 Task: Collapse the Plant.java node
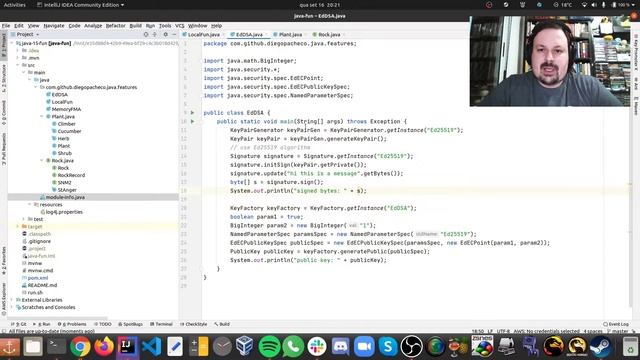coord(42,117)
